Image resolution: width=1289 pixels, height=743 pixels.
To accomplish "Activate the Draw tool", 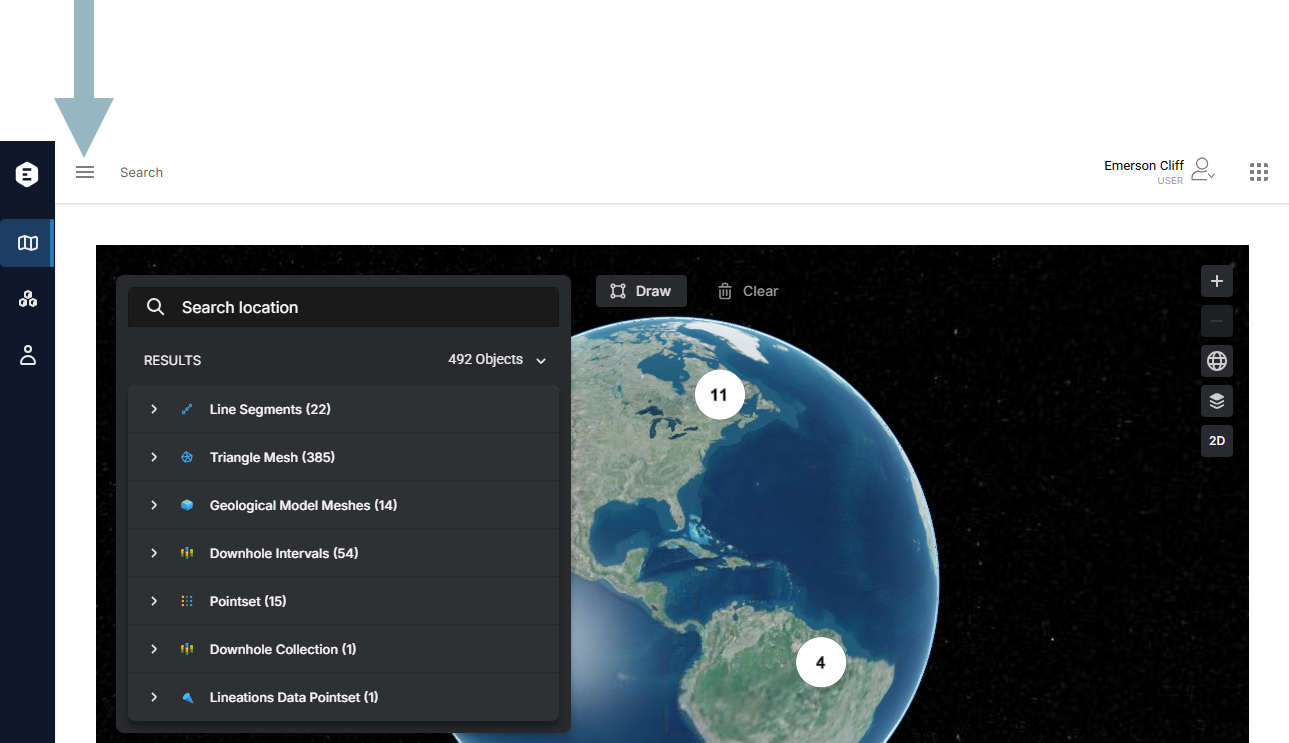I will (641, 291).
